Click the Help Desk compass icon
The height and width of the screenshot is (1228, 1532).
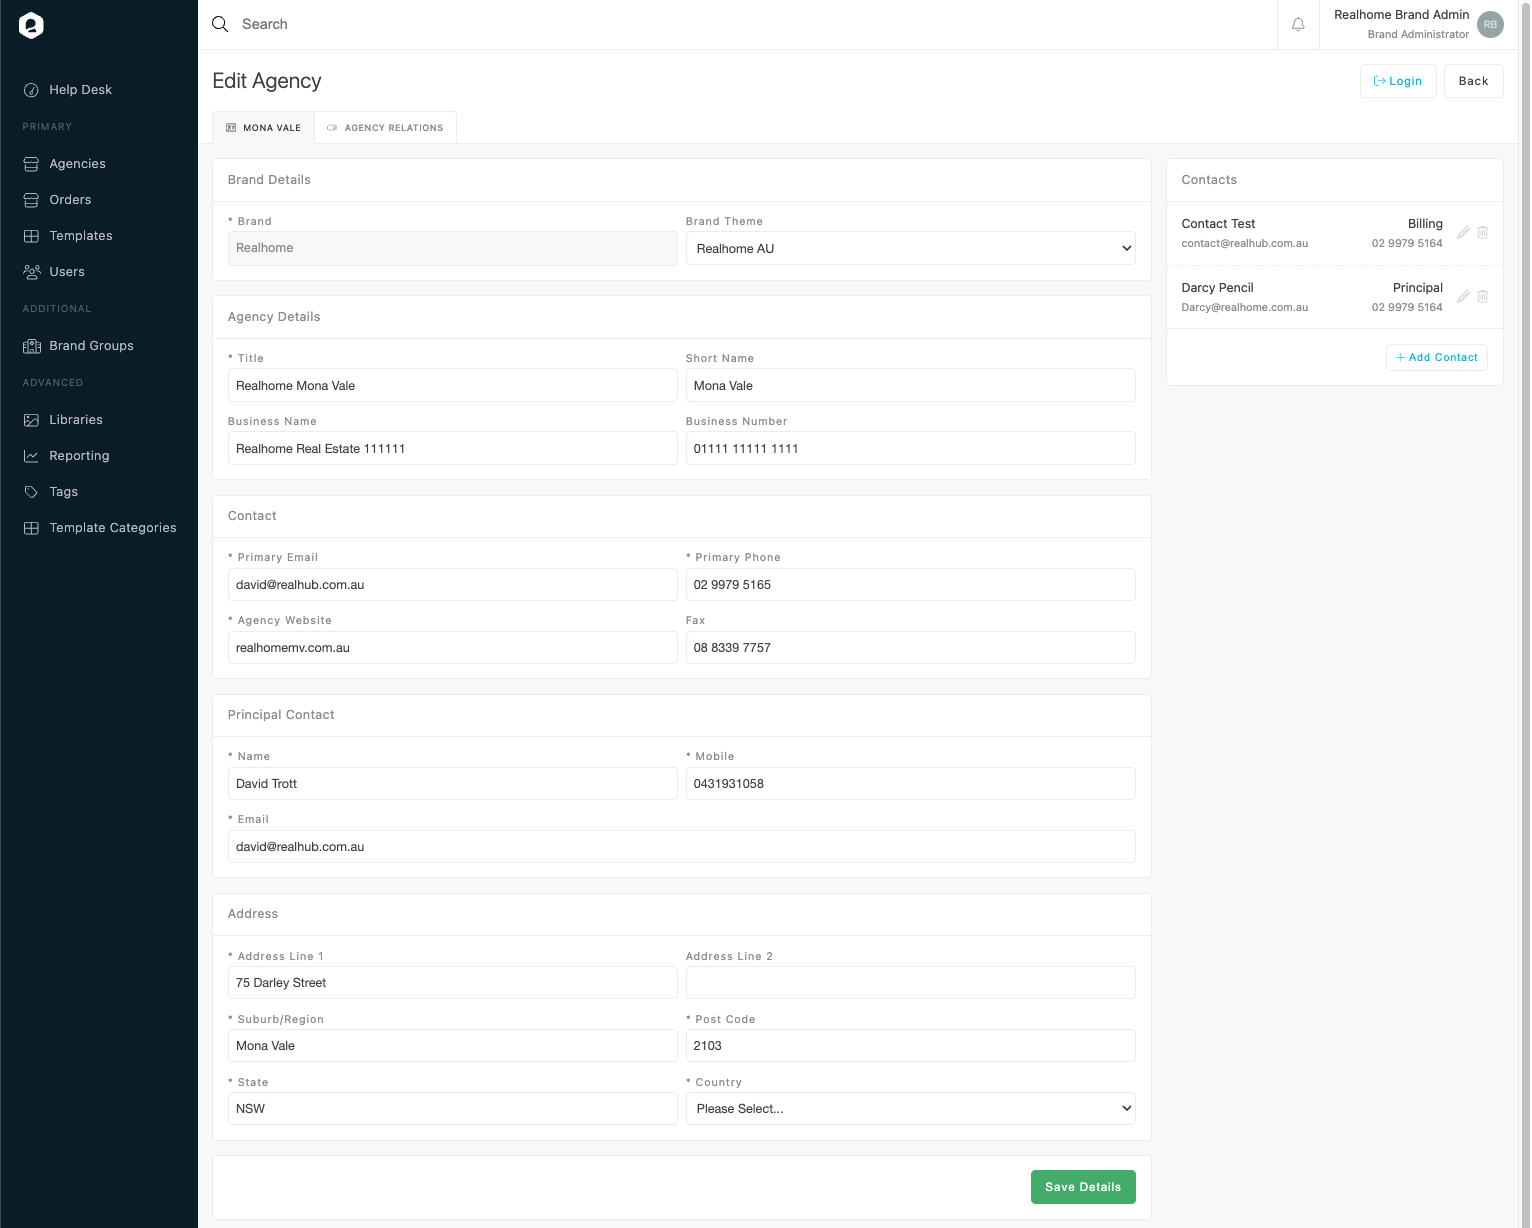(x=31, y=90)
